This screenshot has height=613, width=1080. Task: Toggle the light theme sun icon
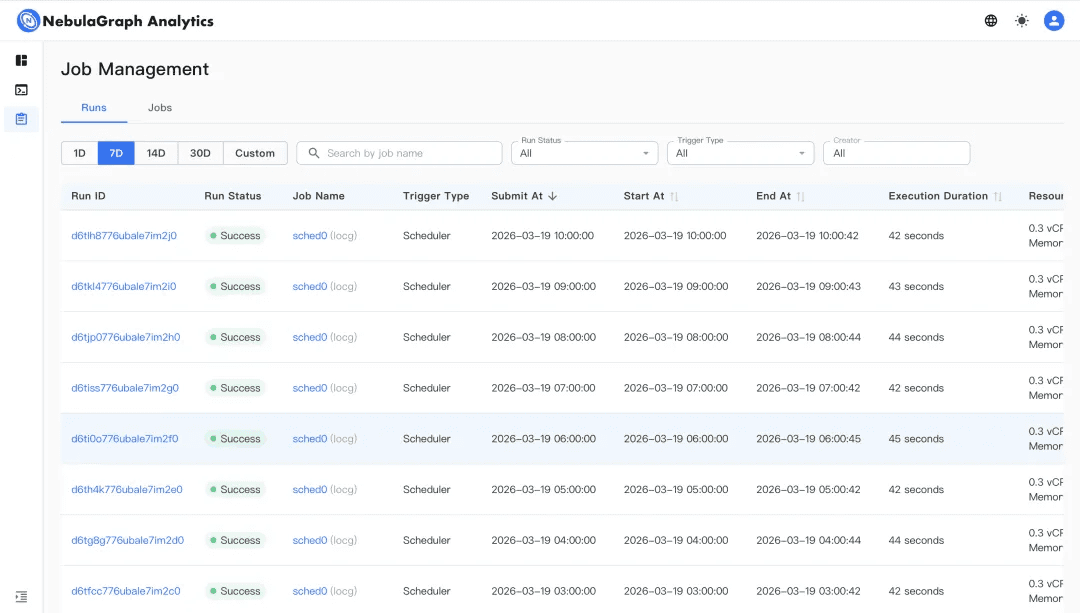(x=1021, y=21)
